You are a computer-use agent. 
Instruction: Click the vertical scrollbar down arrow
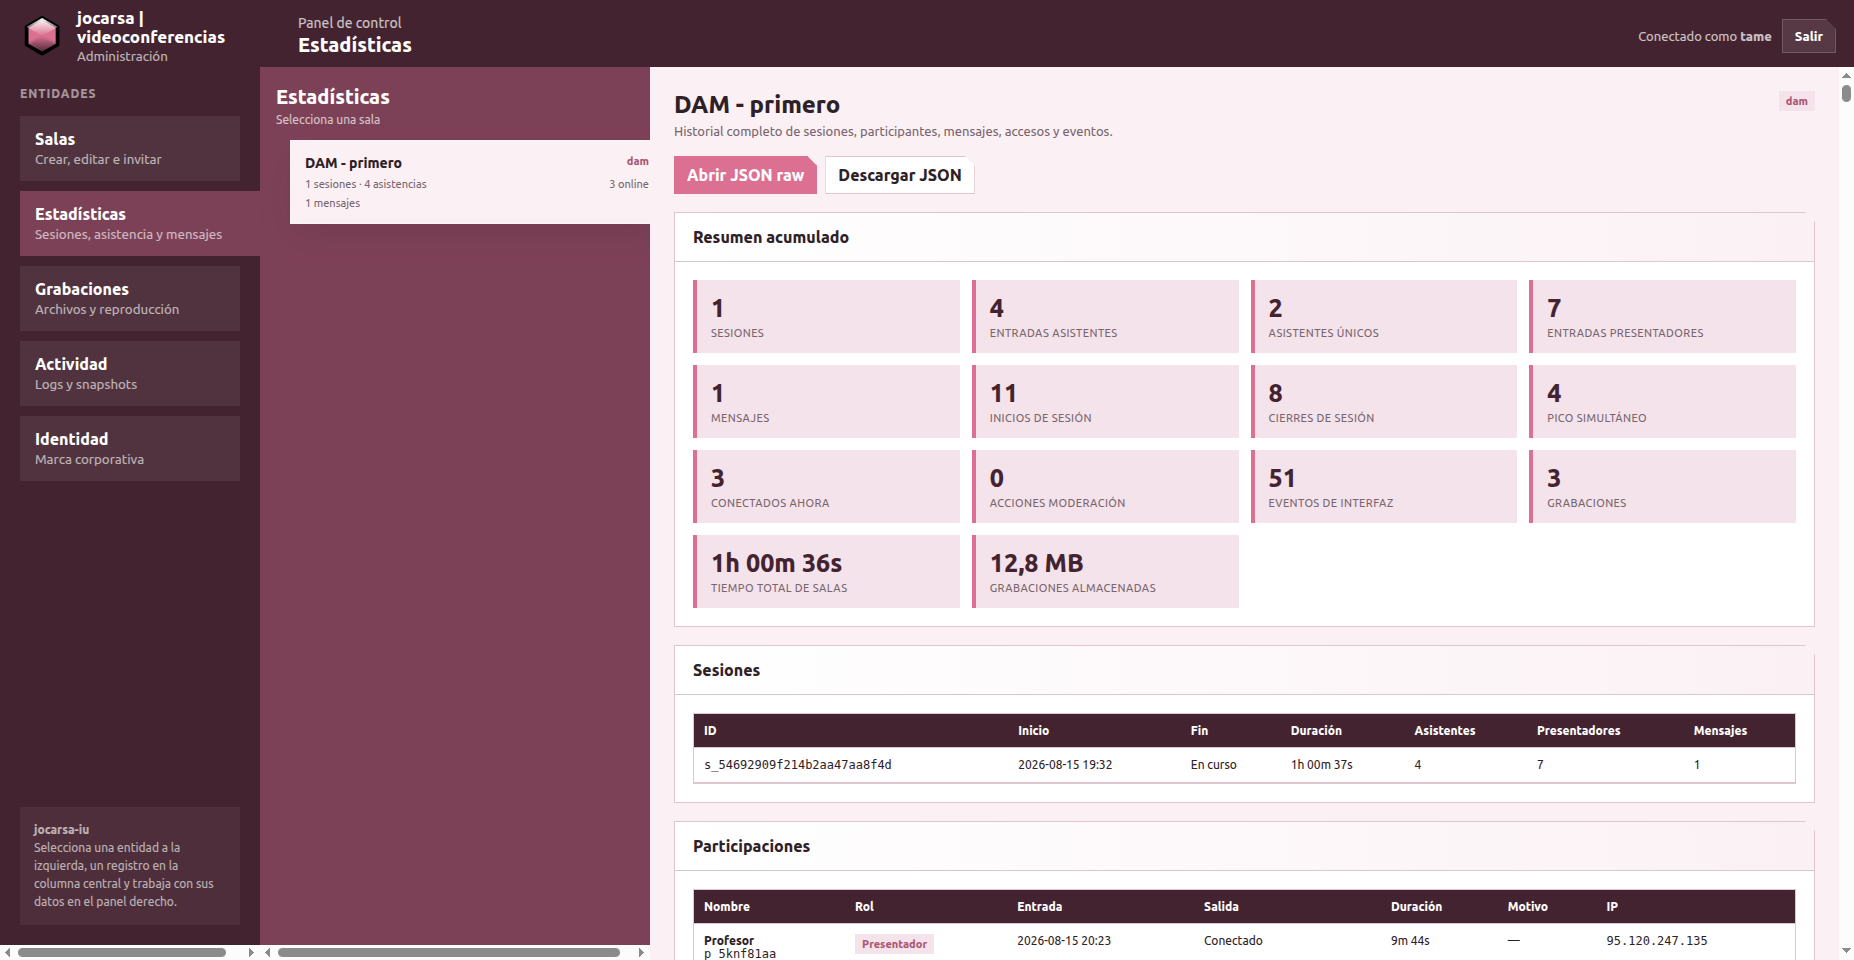tap(1846, 951)
